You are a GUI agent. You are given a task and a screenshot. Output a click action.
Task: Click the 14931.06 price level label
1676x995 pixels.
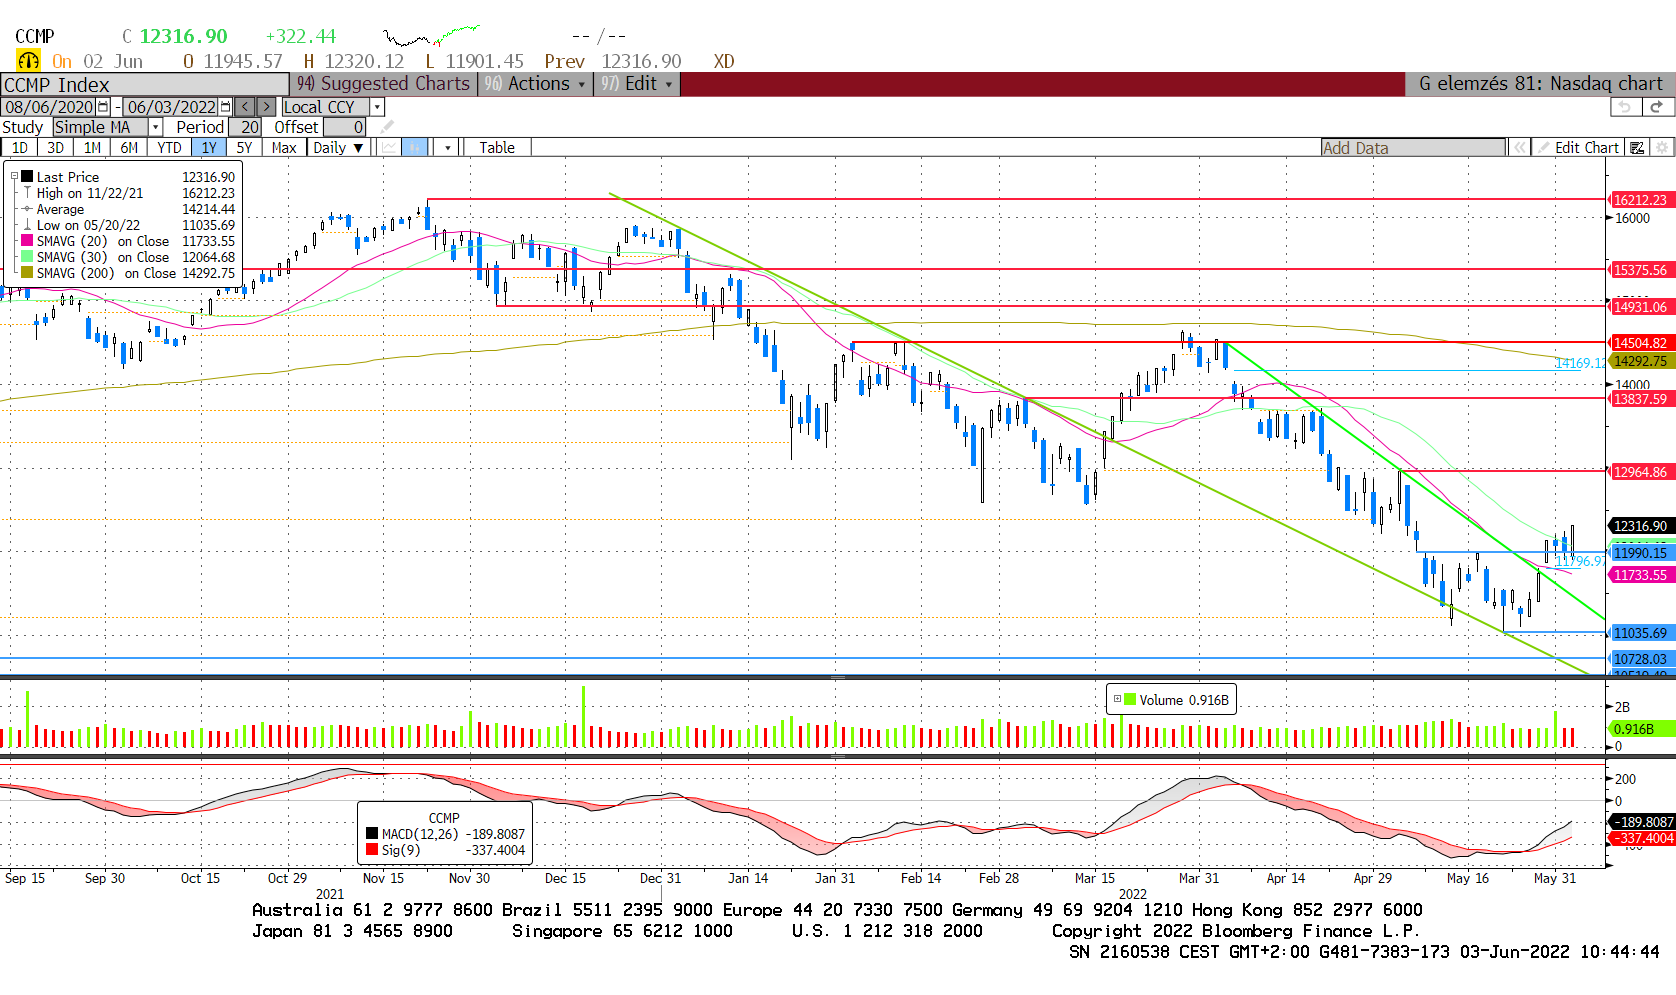(1640, 307)
